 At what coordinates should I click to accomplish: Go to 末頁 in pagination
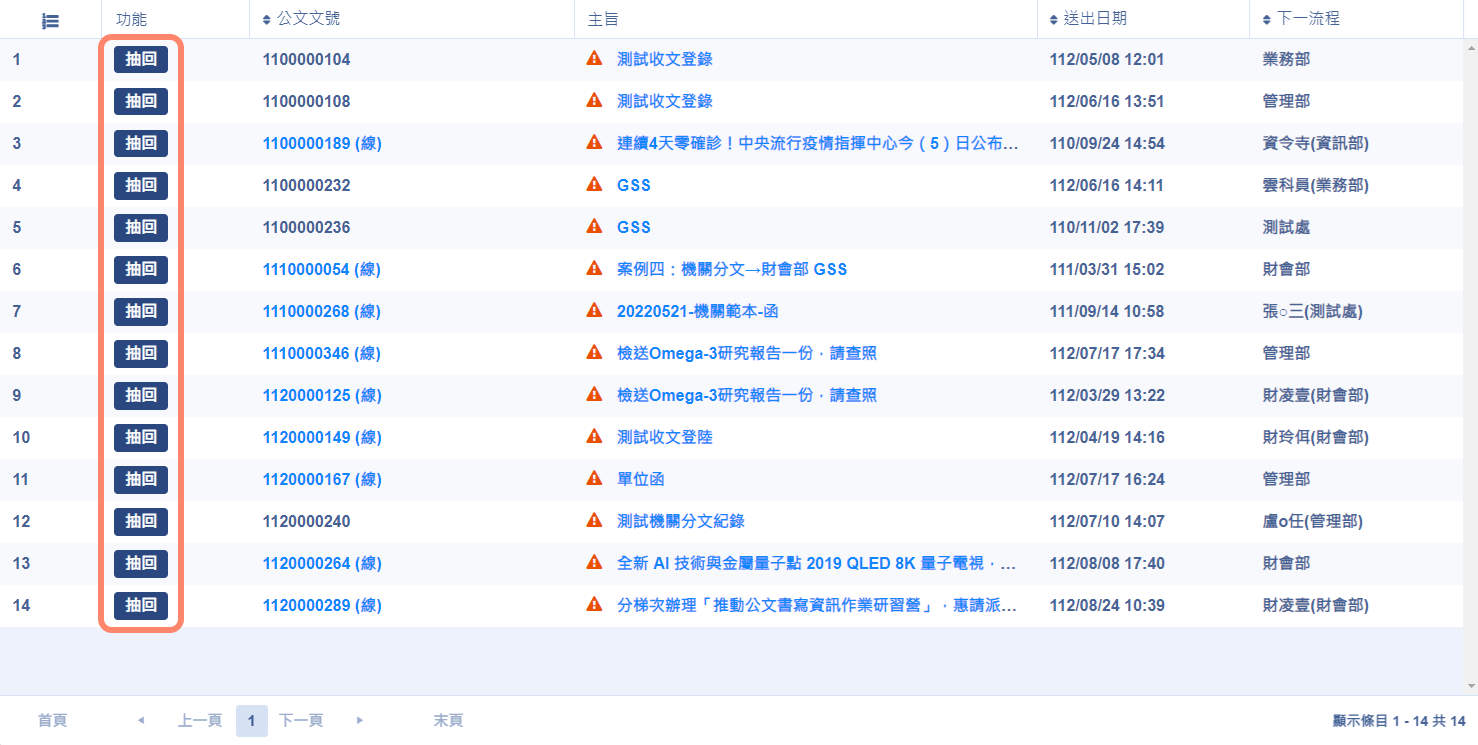point(448,720)
